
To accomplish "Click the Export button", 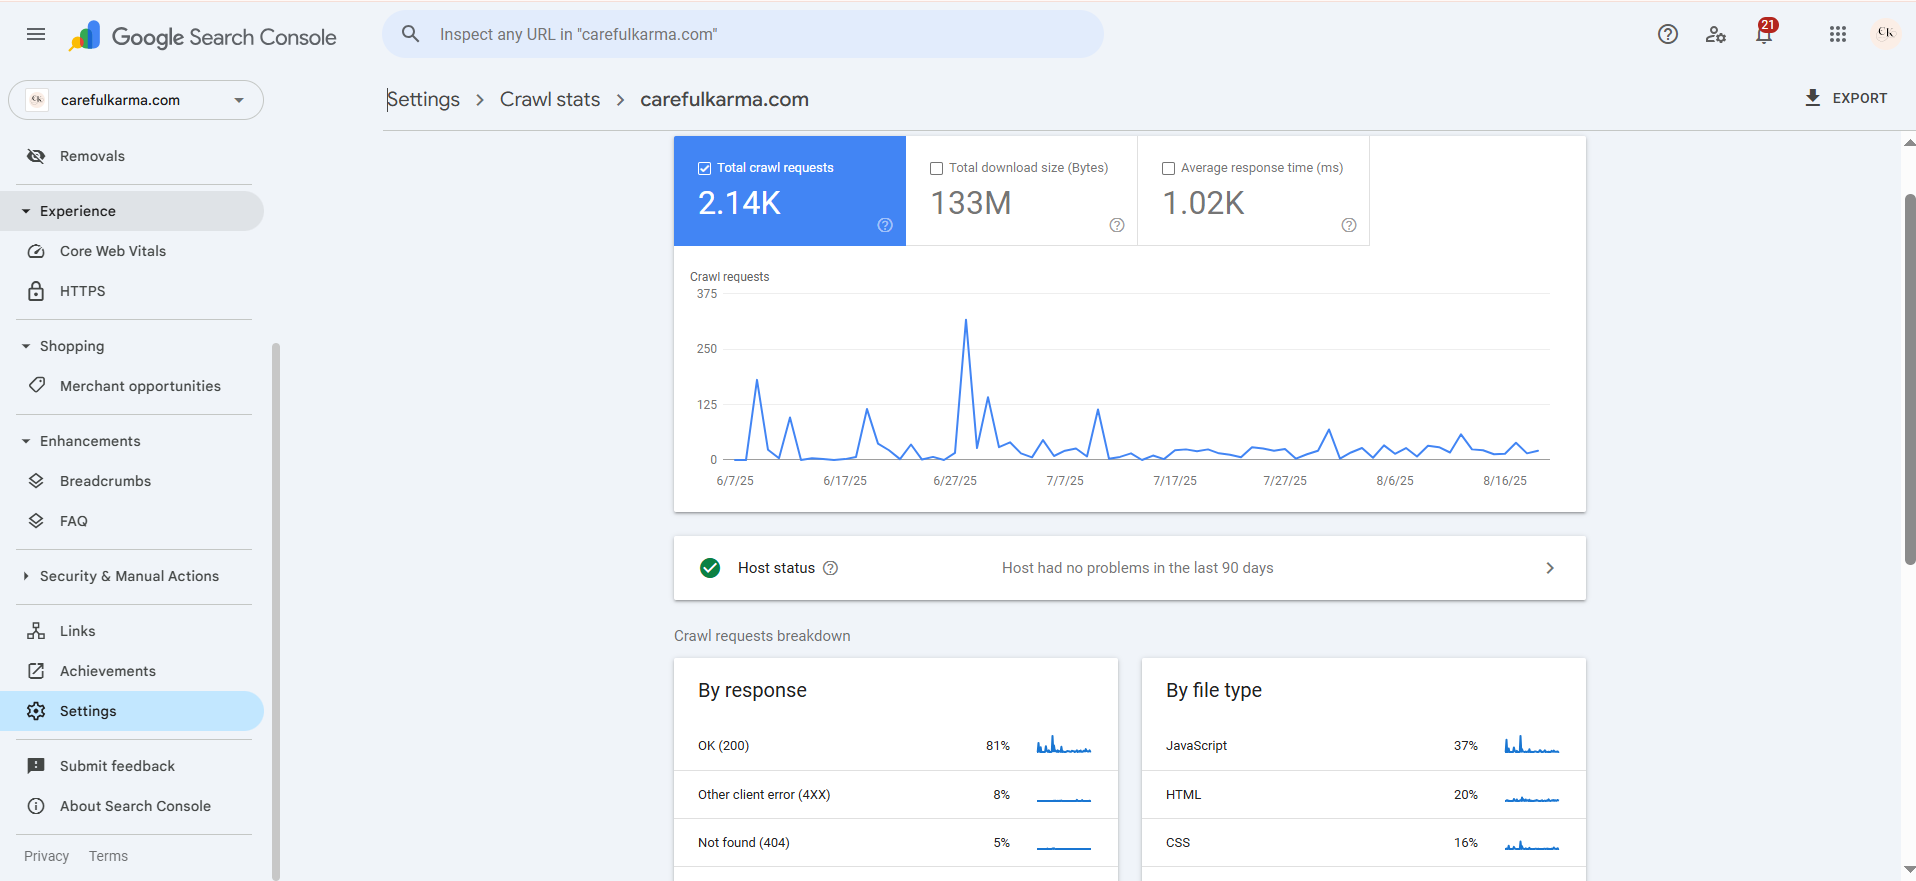I will [x=1846, y=98].
